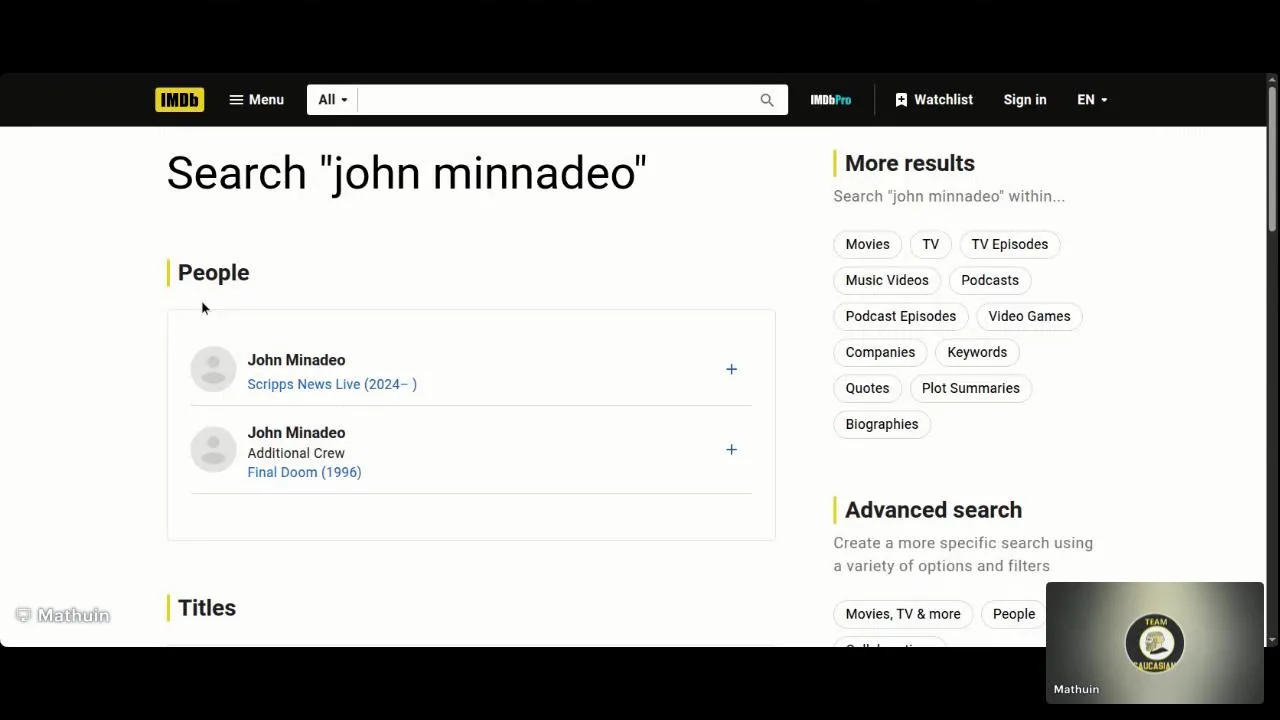Open the hamburger Menu button

point(256,100)
